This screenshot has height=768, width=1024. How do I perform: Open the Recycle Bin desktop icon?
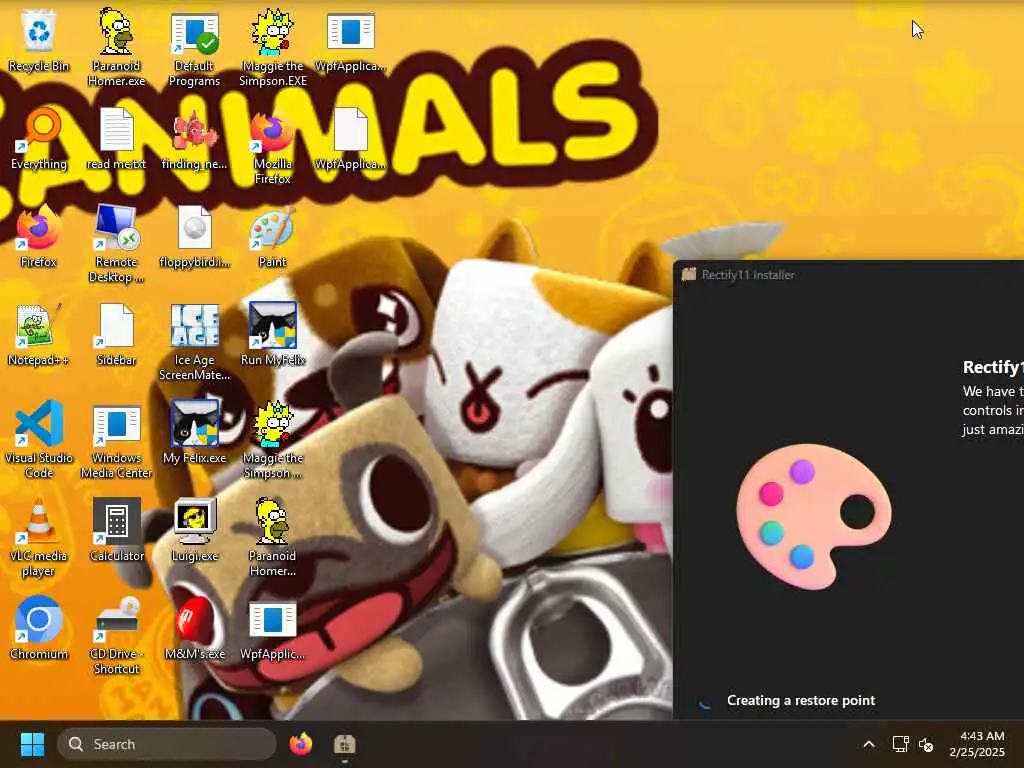39,40
